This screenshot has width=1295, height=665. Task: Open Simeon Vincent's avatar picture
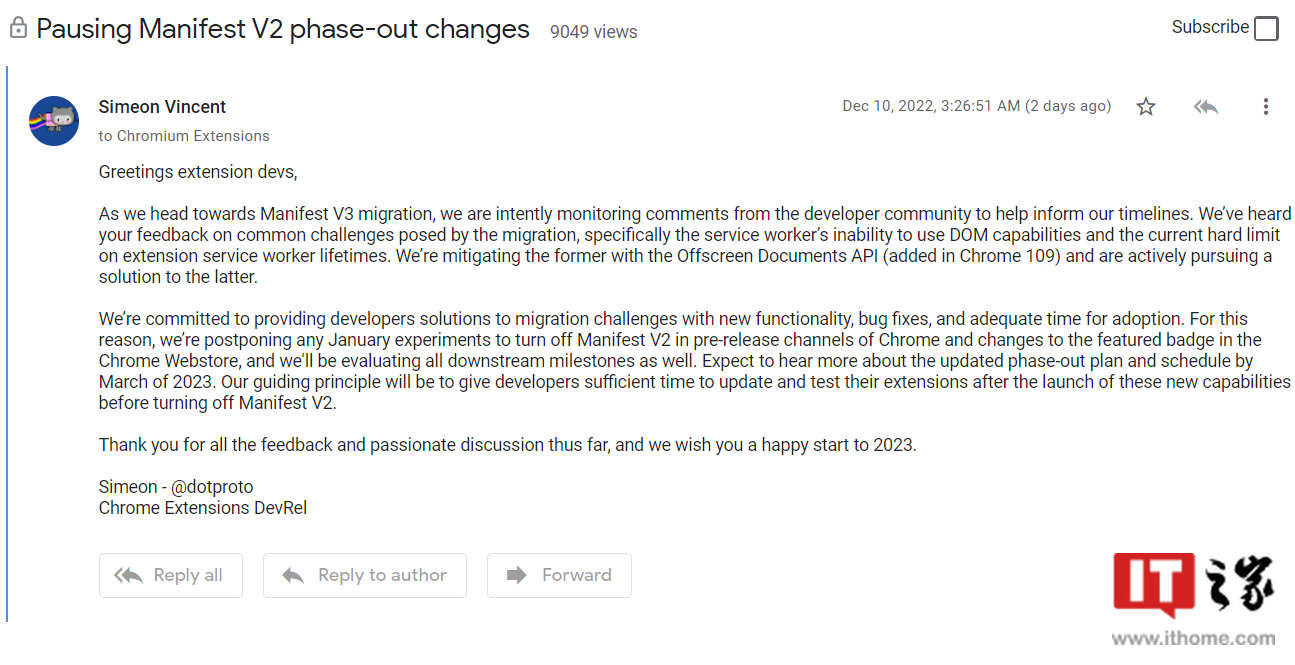point(54,121)
